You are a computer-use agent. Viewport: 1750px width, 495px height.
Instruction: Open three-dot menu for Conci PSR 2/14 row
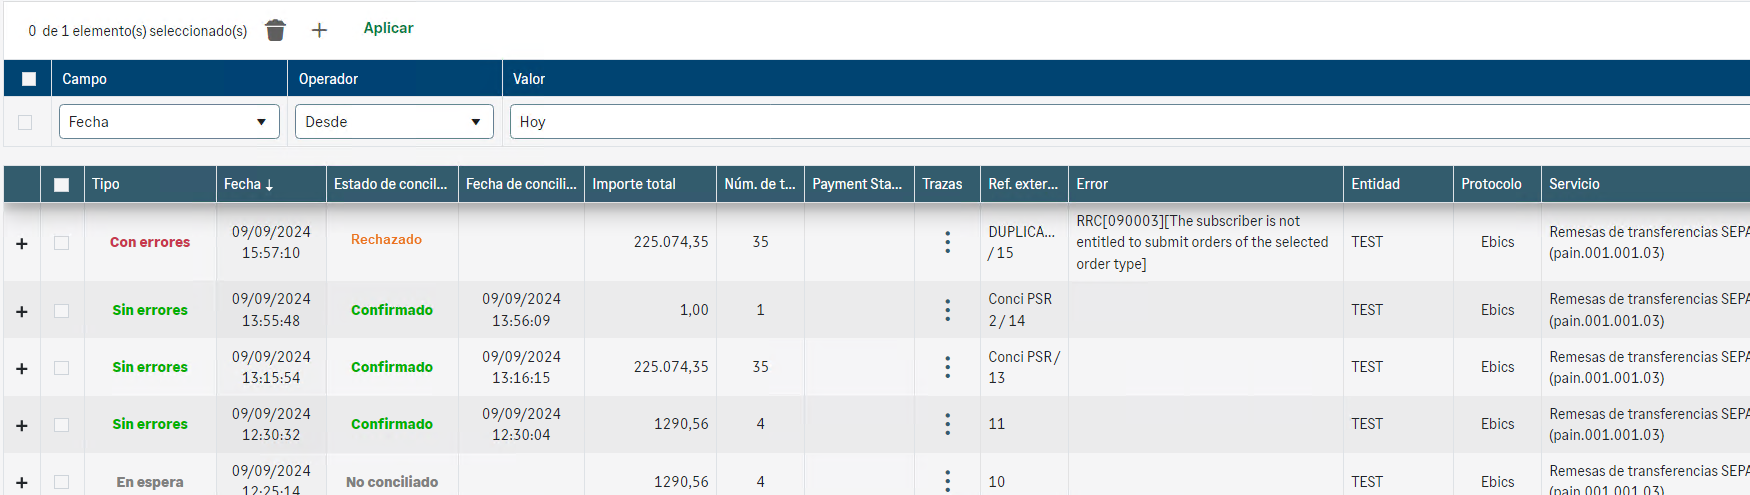(947, 310)
